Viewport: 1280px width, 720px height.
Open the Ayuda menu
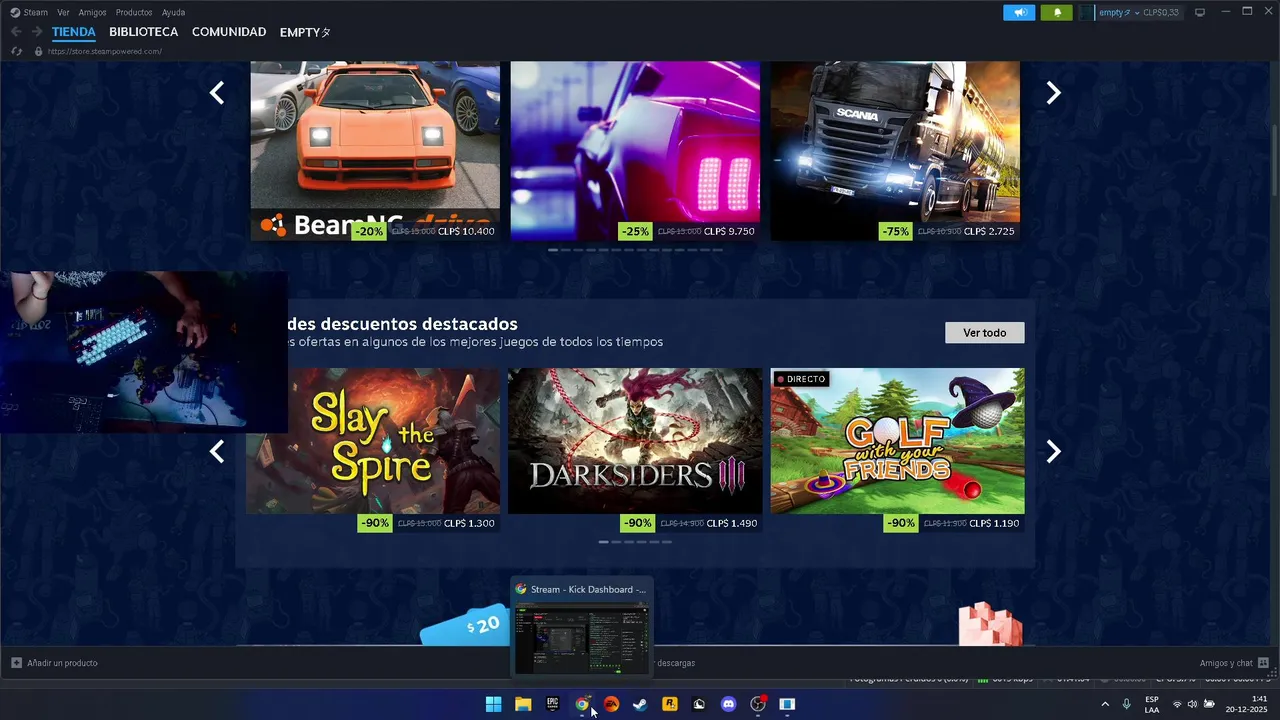pos(173,12)
